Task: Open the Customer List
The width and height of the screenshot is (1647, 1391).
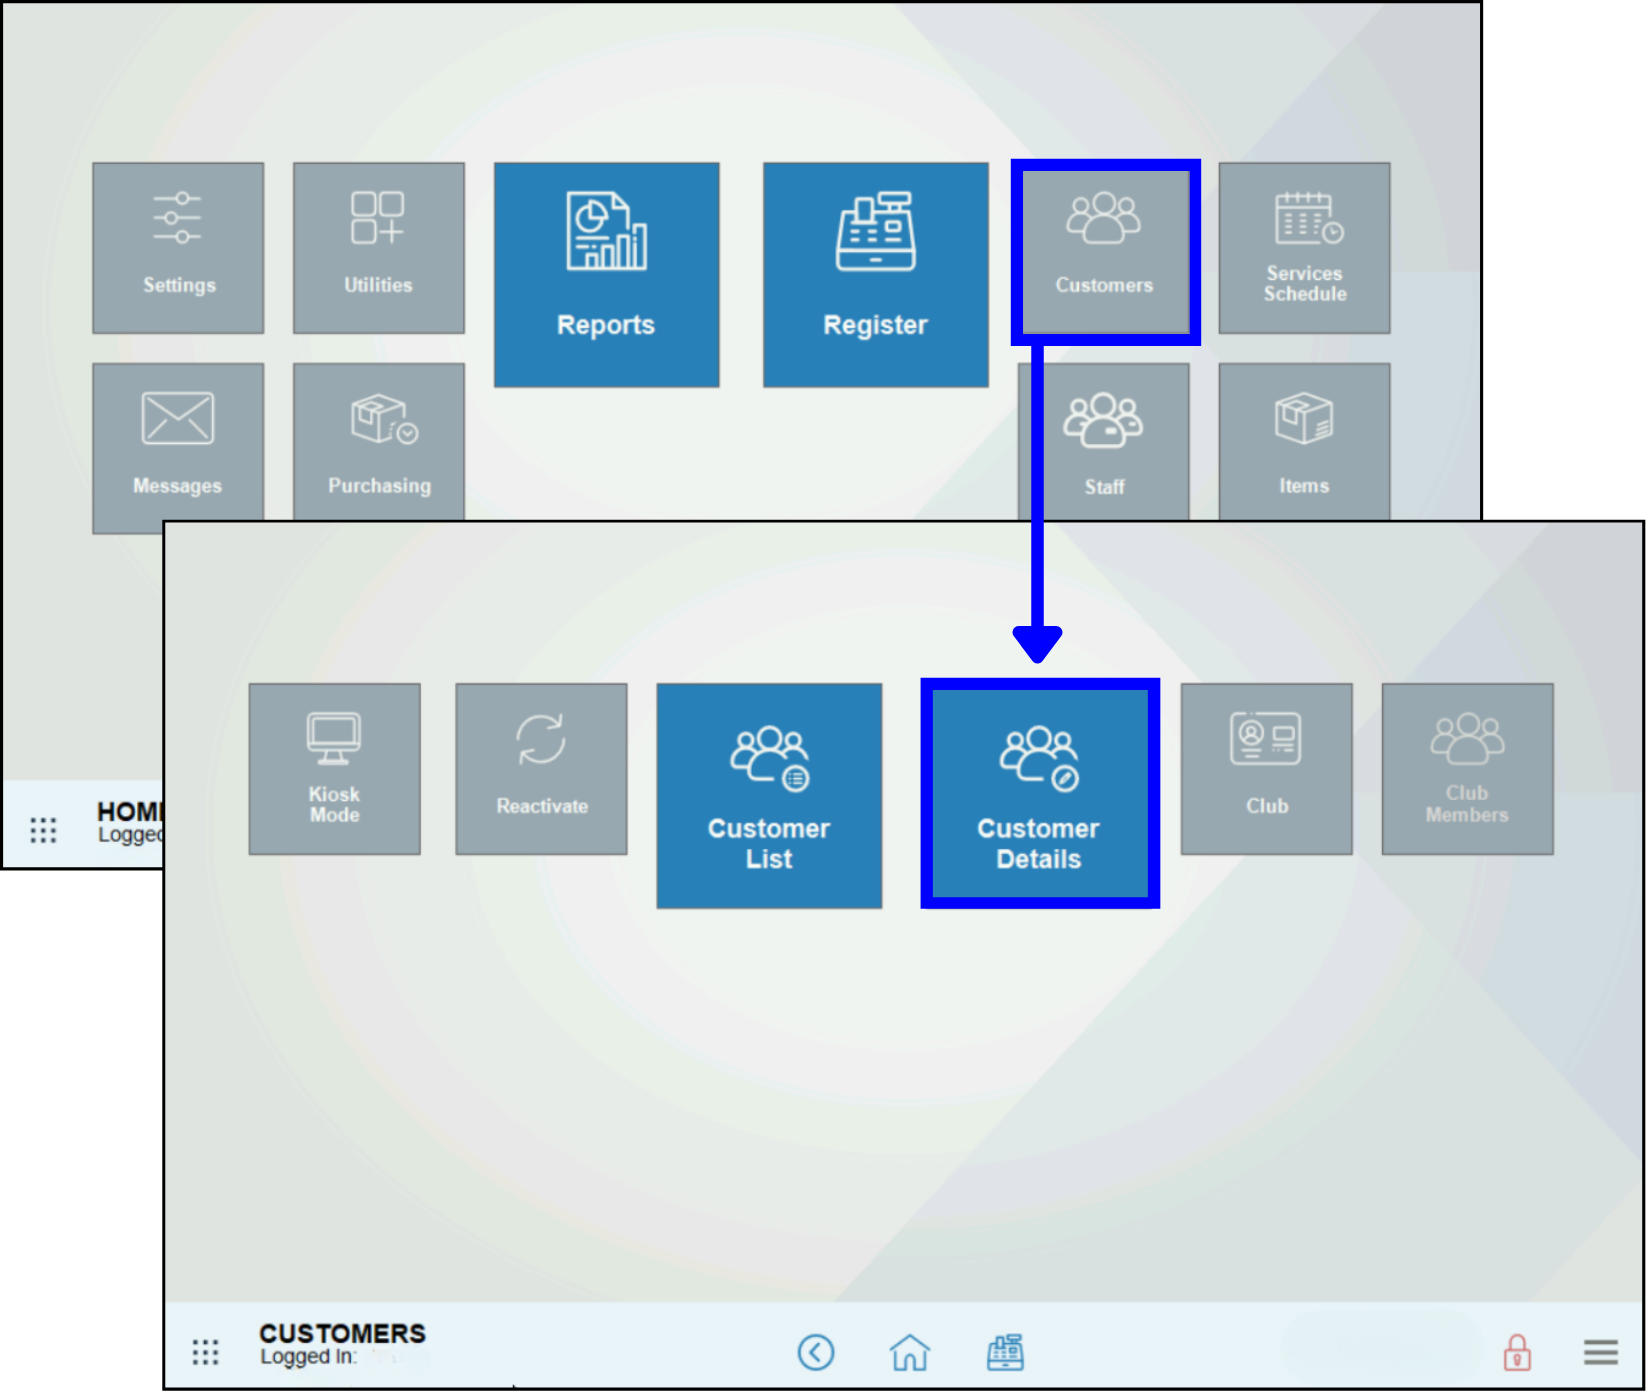Action: [768, 796]
